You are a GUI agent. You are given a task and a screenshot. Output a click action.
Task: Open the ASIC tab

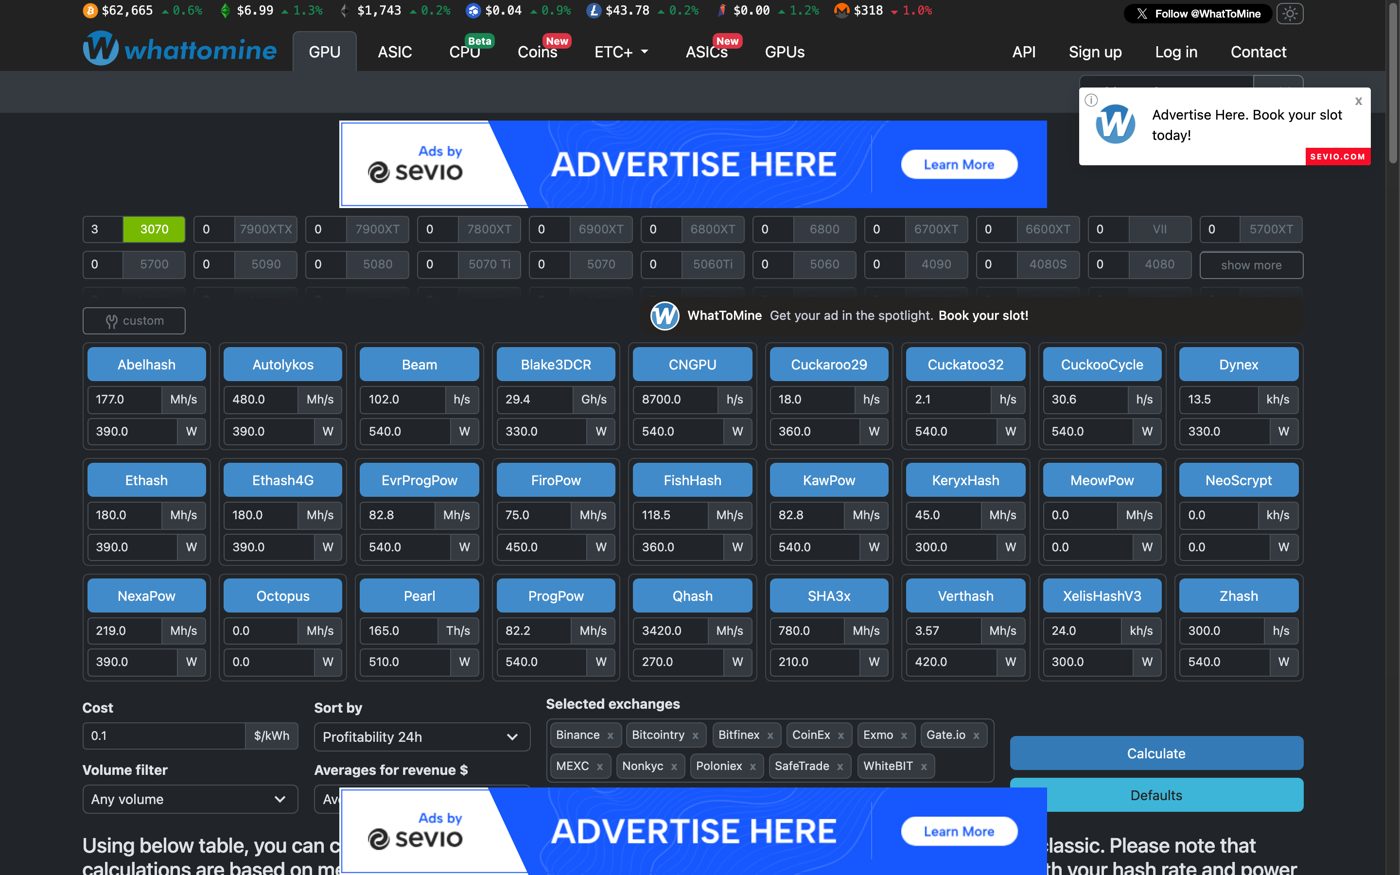coord(395,52)
